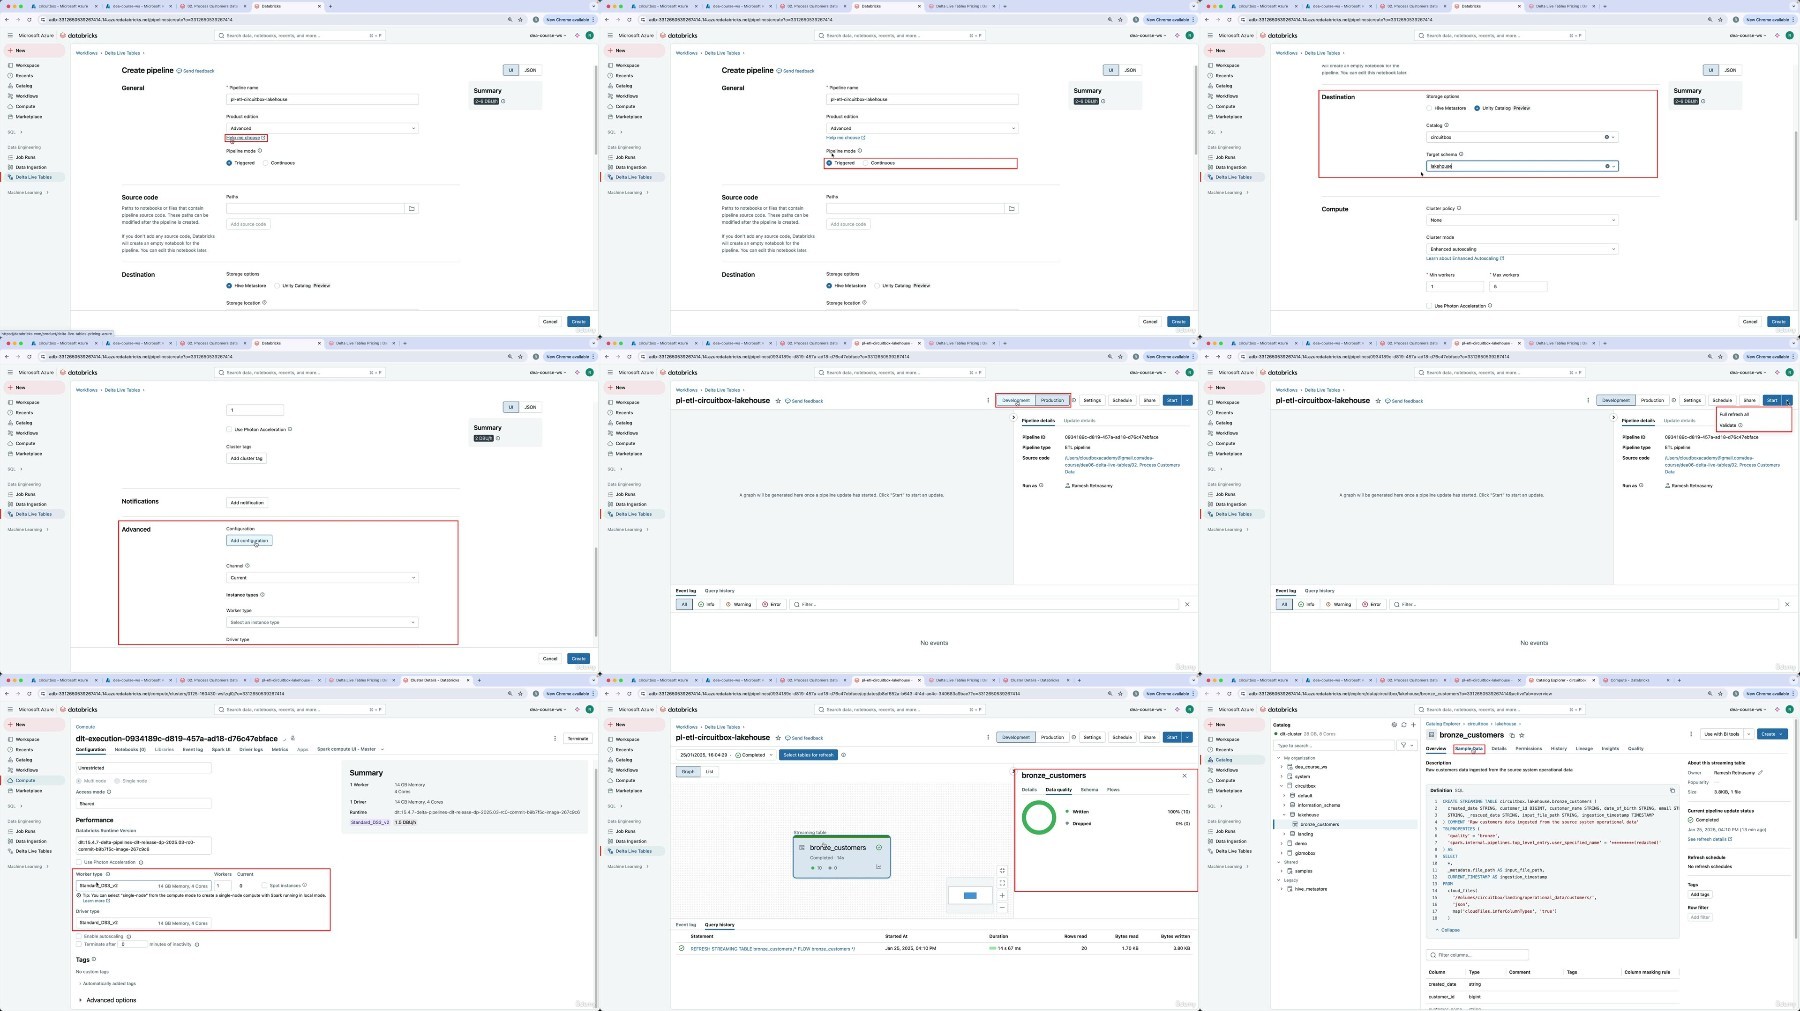Open Catalog settings gear in Catalog Explorer window

coord(1394,724)
